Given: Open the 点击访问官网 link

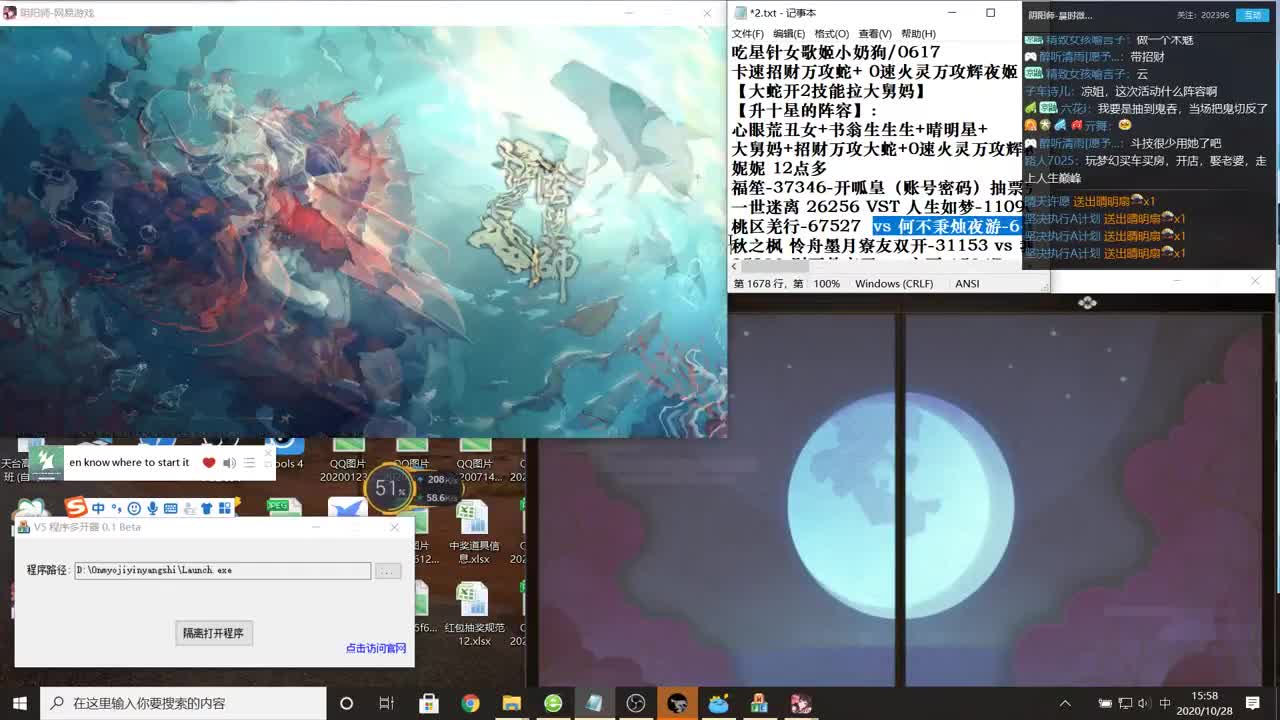Looking at the screenshot, I should coord(376,648).
